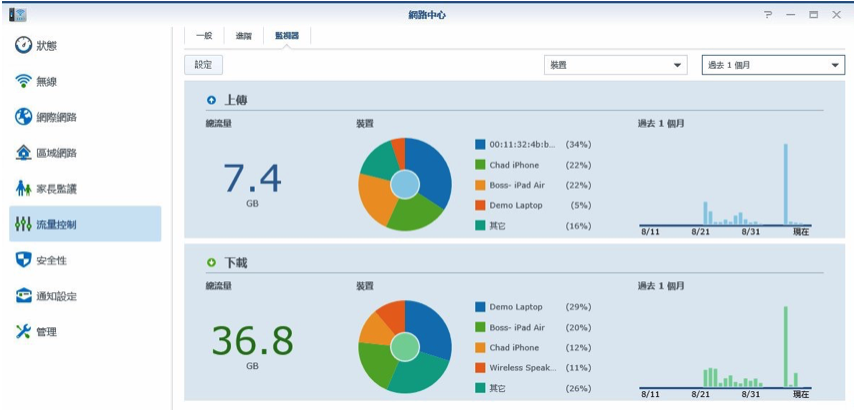The height and width of the screenshot is (414, 854).
Task: Open the 網際網路 globe icon
Action: point(23,117)
